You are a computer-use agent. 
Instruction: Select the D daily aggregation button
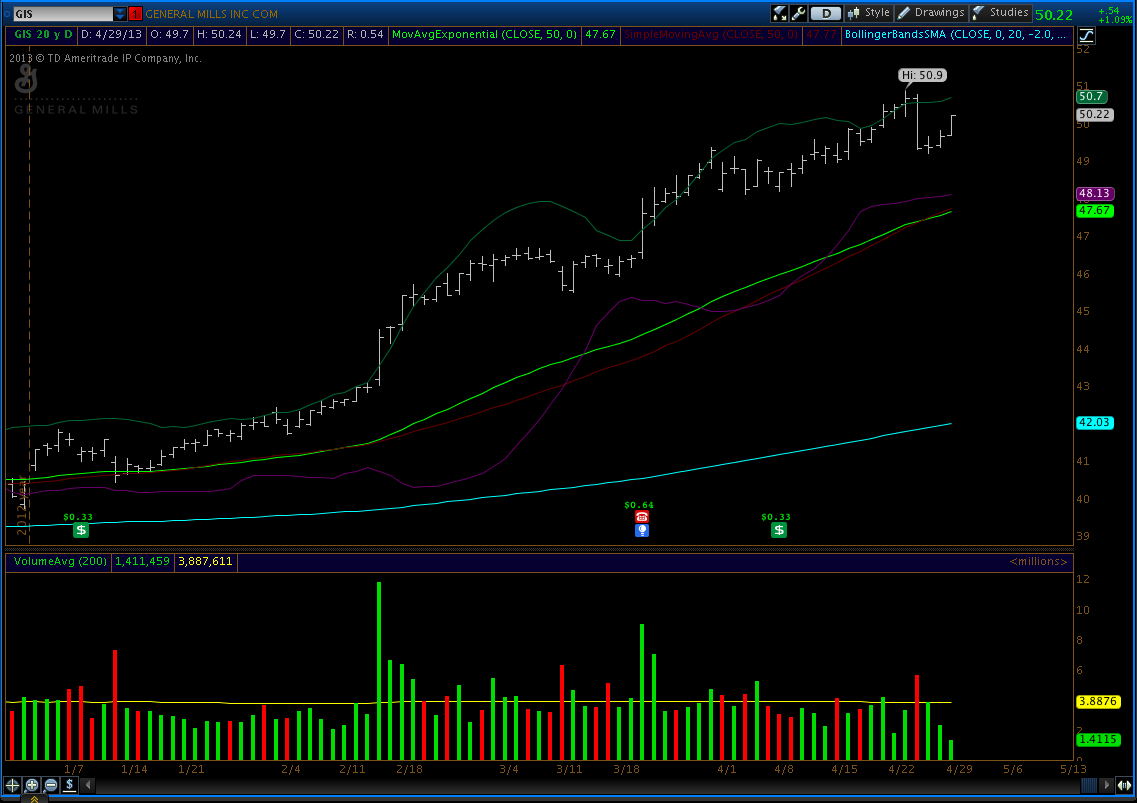click(826, 13)
